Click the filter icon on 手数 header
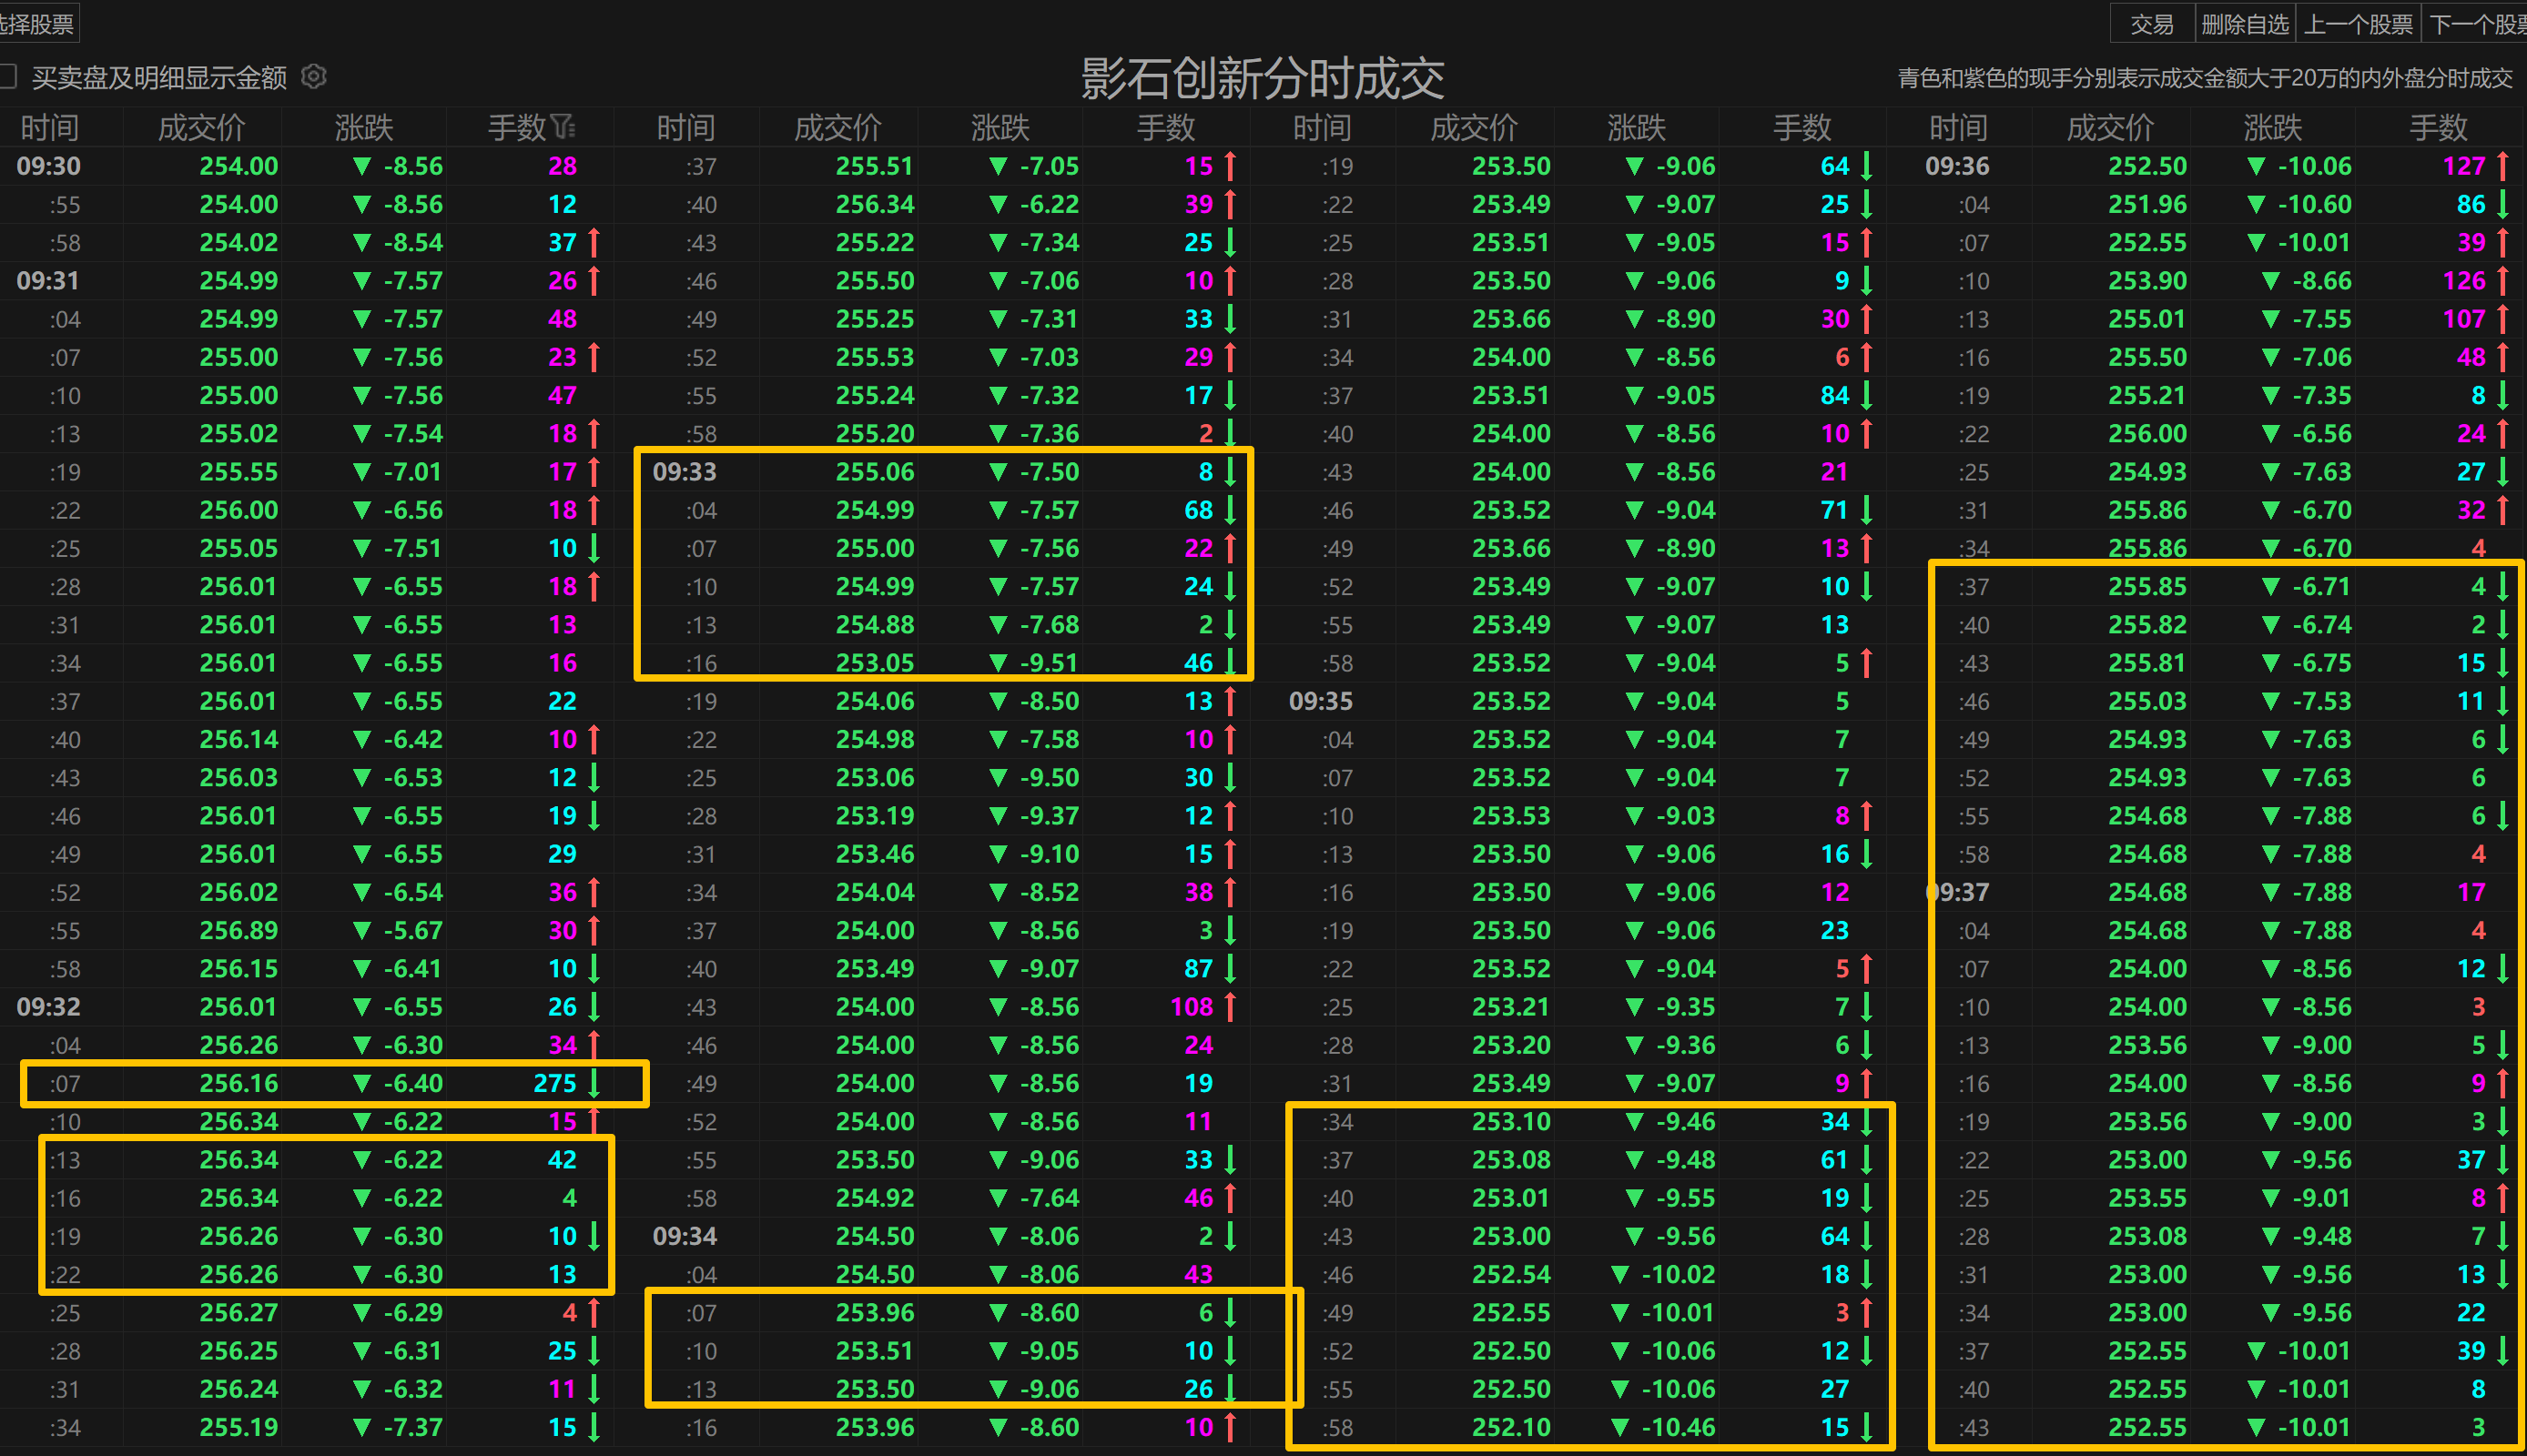This screenshot has height=1456, width=2527. [563, 127]
